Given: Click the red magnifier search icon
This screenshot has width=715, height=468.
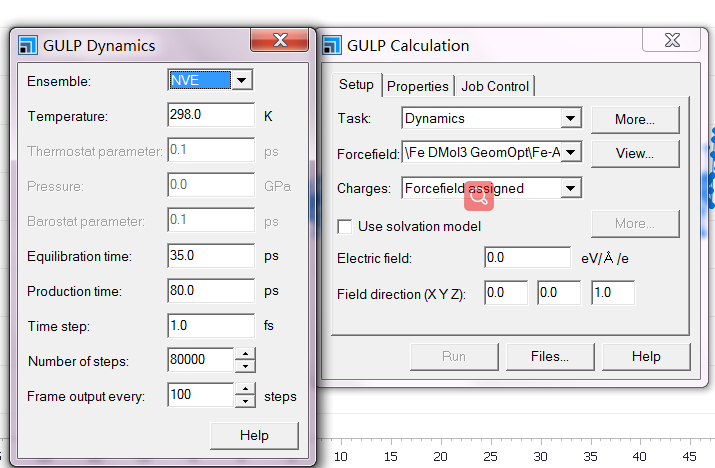Looking at the screenshot, I should click(x=479, y=197).
